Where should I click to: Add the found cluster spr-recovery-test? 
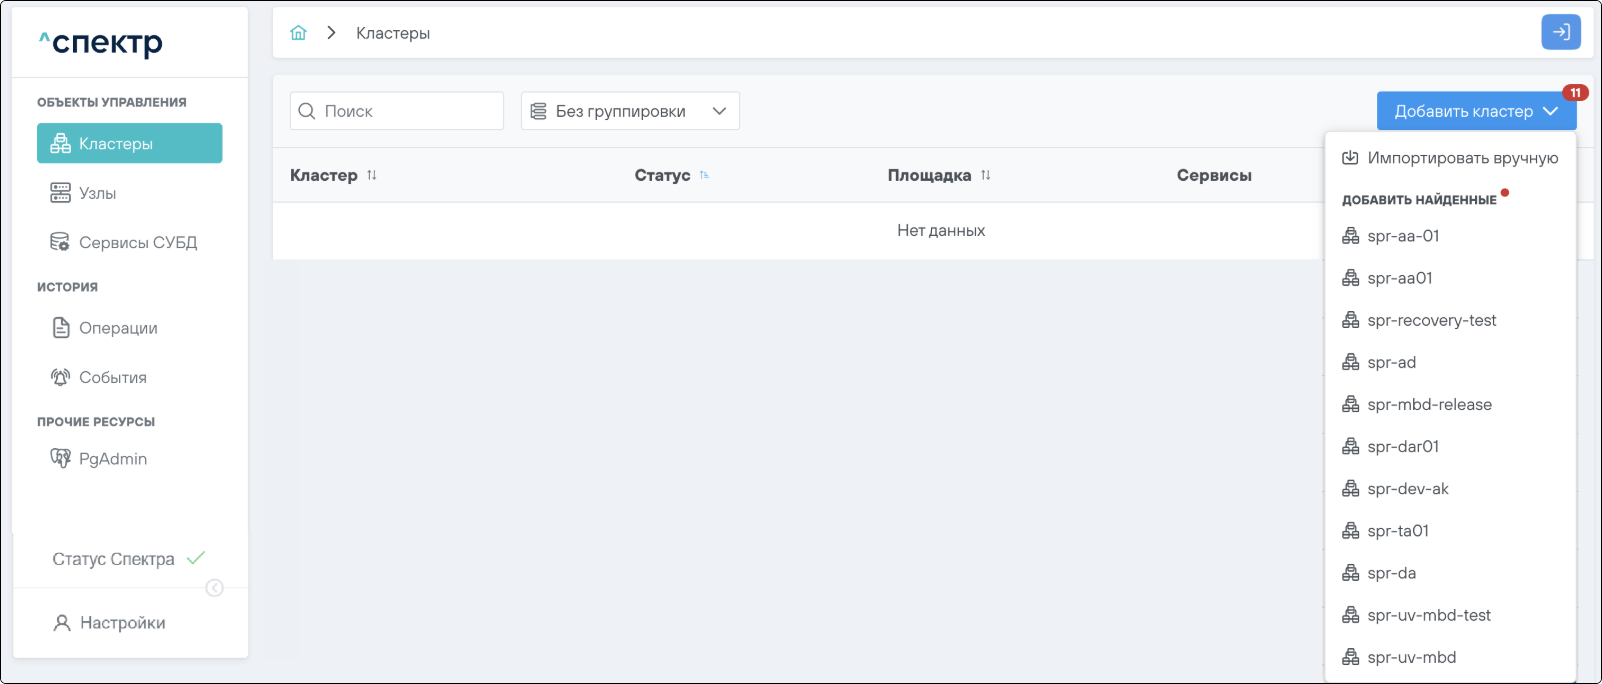(1431, 320)
